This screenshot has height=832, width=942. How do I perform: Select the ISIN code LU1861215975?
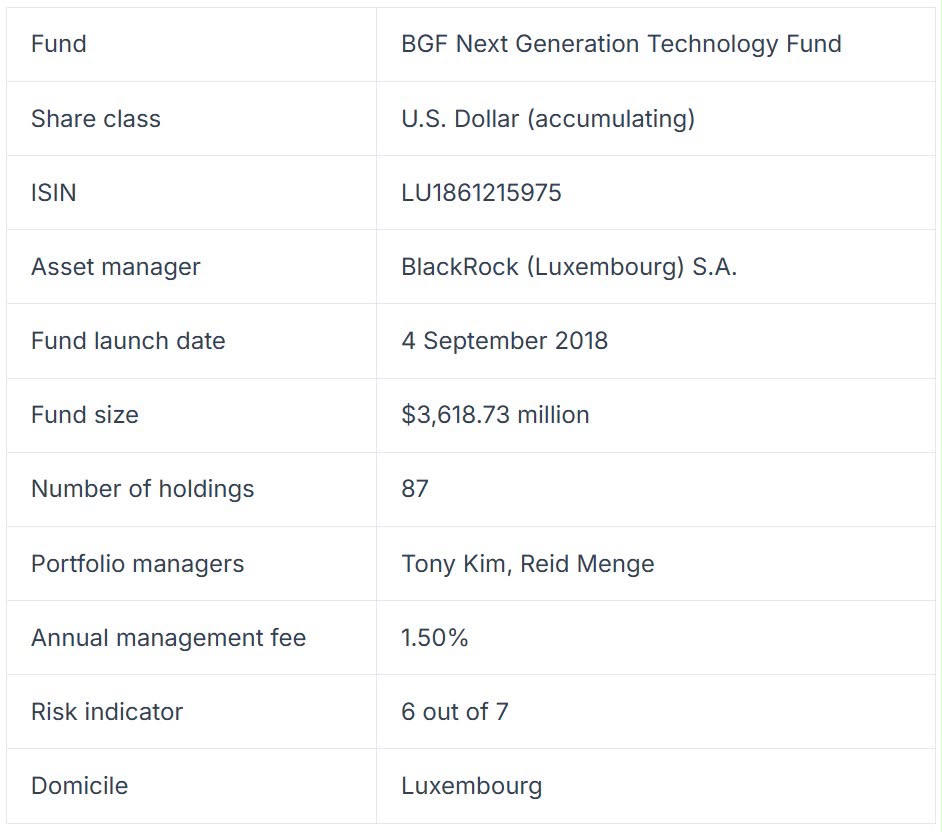click(x=481, y=193)
